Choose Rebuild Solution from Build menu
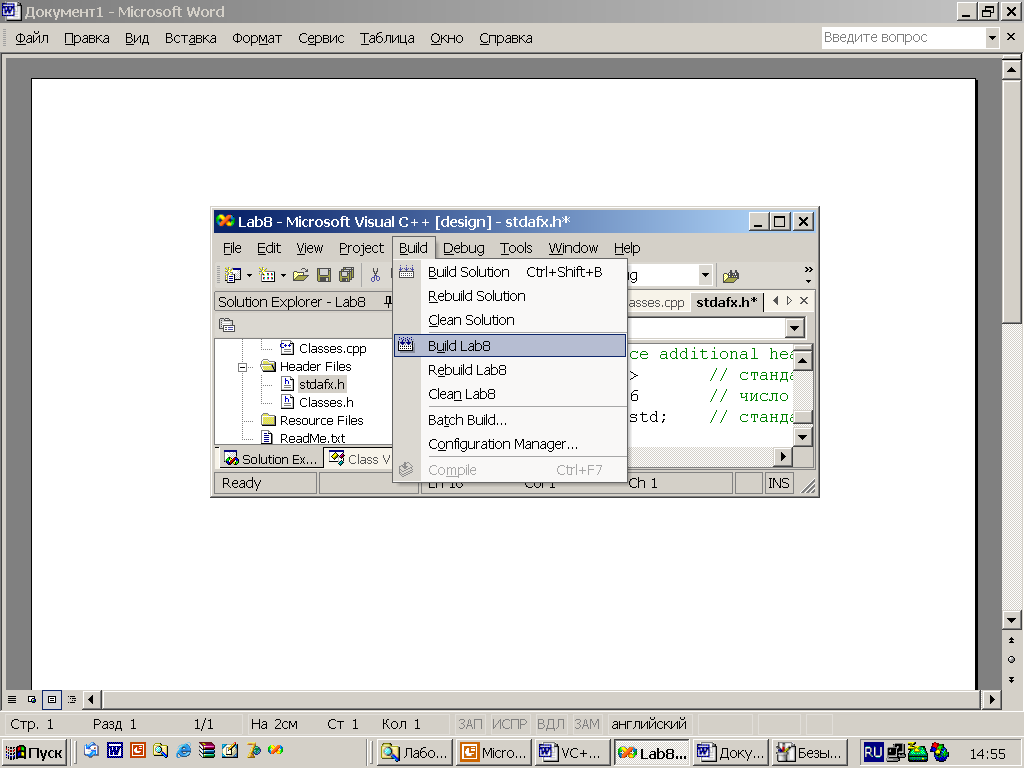Image resolution: width=1024 pixels, height=768 pixels. (x=510, y=296)
